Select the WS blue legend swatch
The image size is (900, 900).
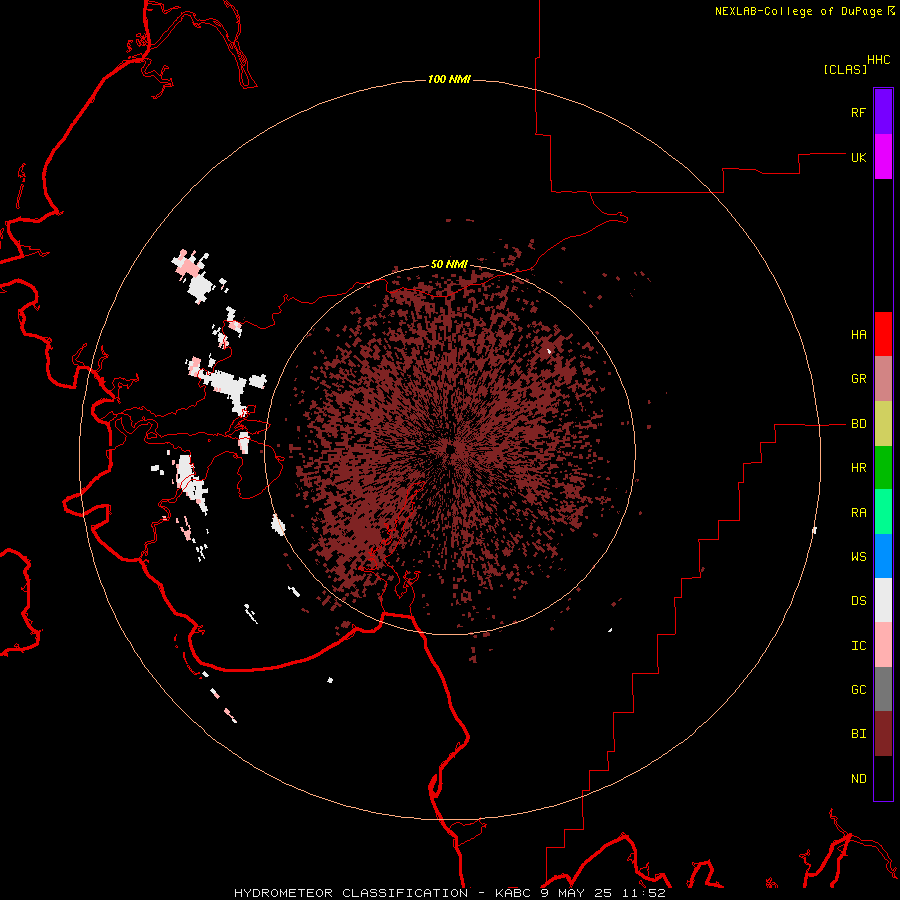click(x=883, y=556)
